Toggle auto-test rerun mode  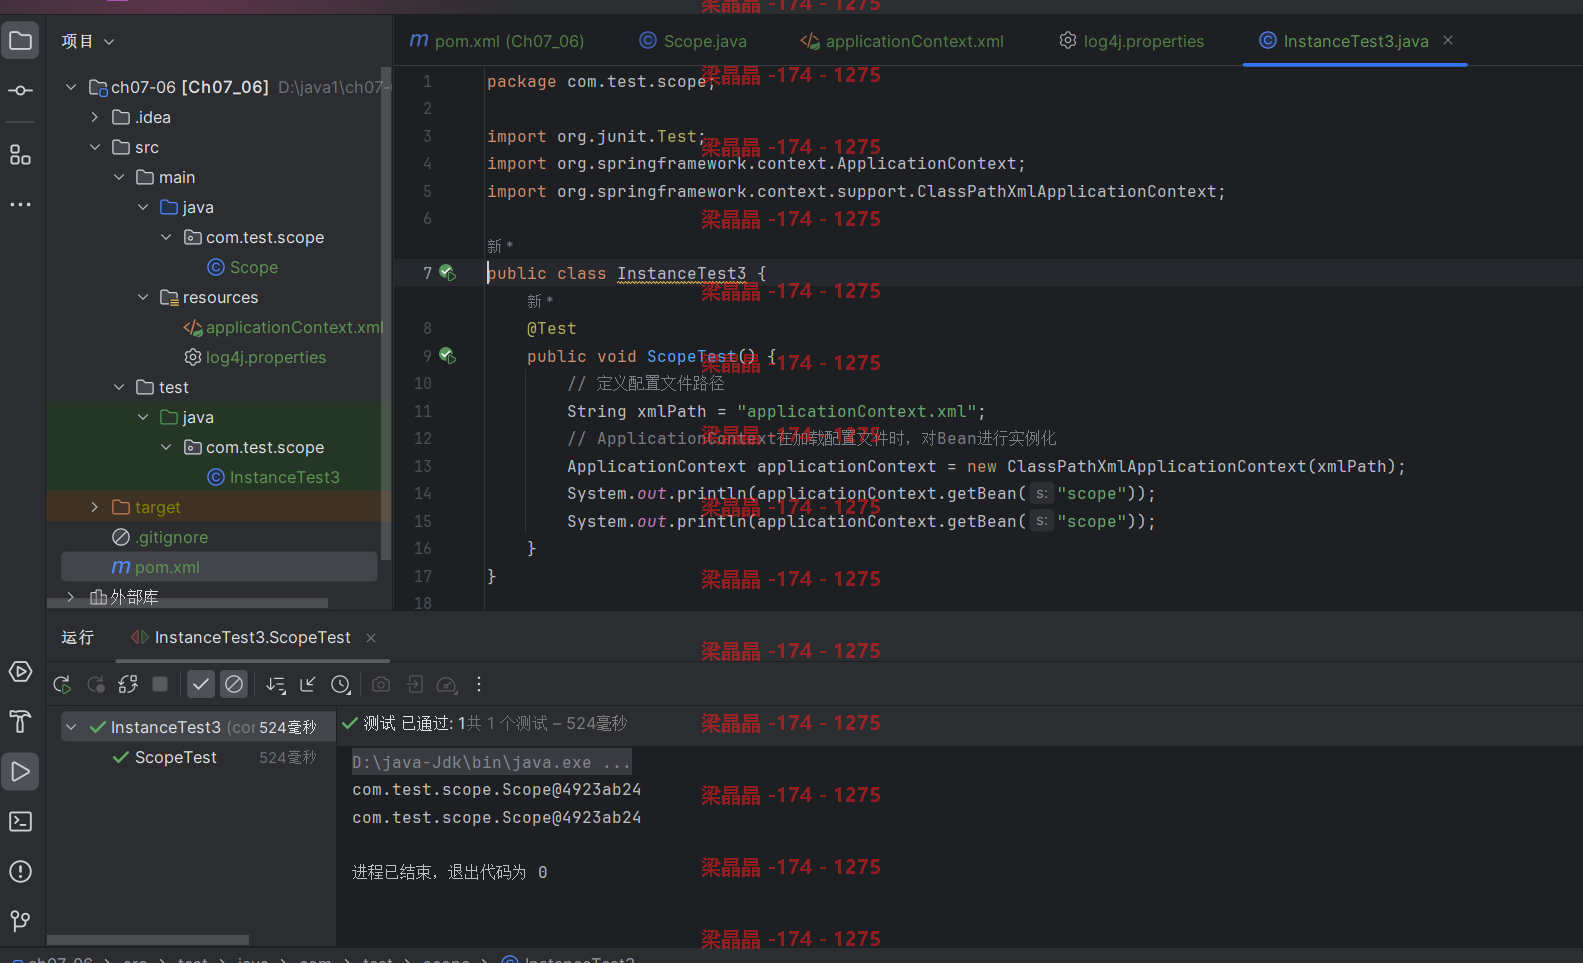(128, 685)
